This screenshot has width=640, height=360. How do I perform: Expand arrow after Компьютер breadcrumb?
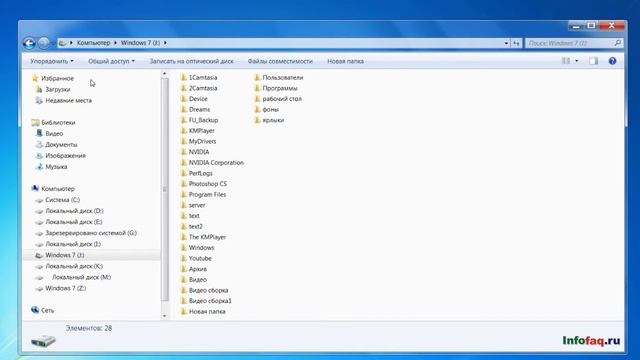click(x=116, y=43)
